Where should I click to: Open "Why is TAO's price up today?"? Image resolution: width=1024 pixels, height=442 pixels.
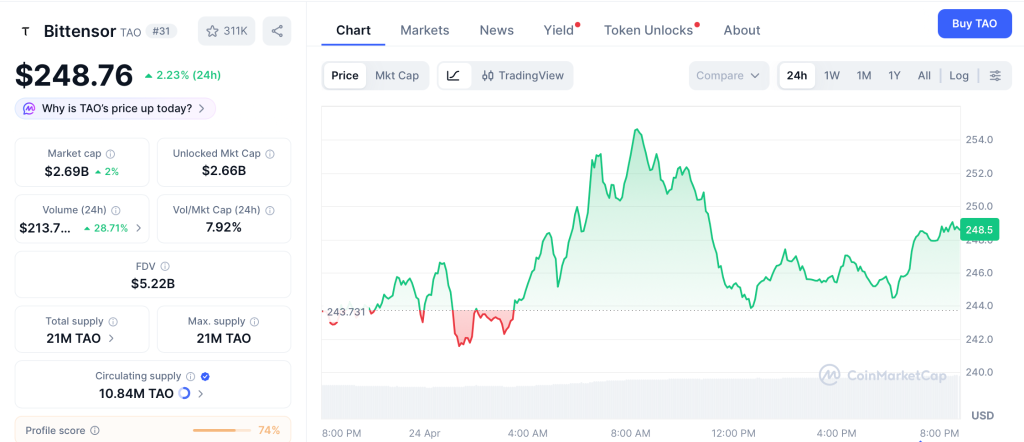click(115, 108)
